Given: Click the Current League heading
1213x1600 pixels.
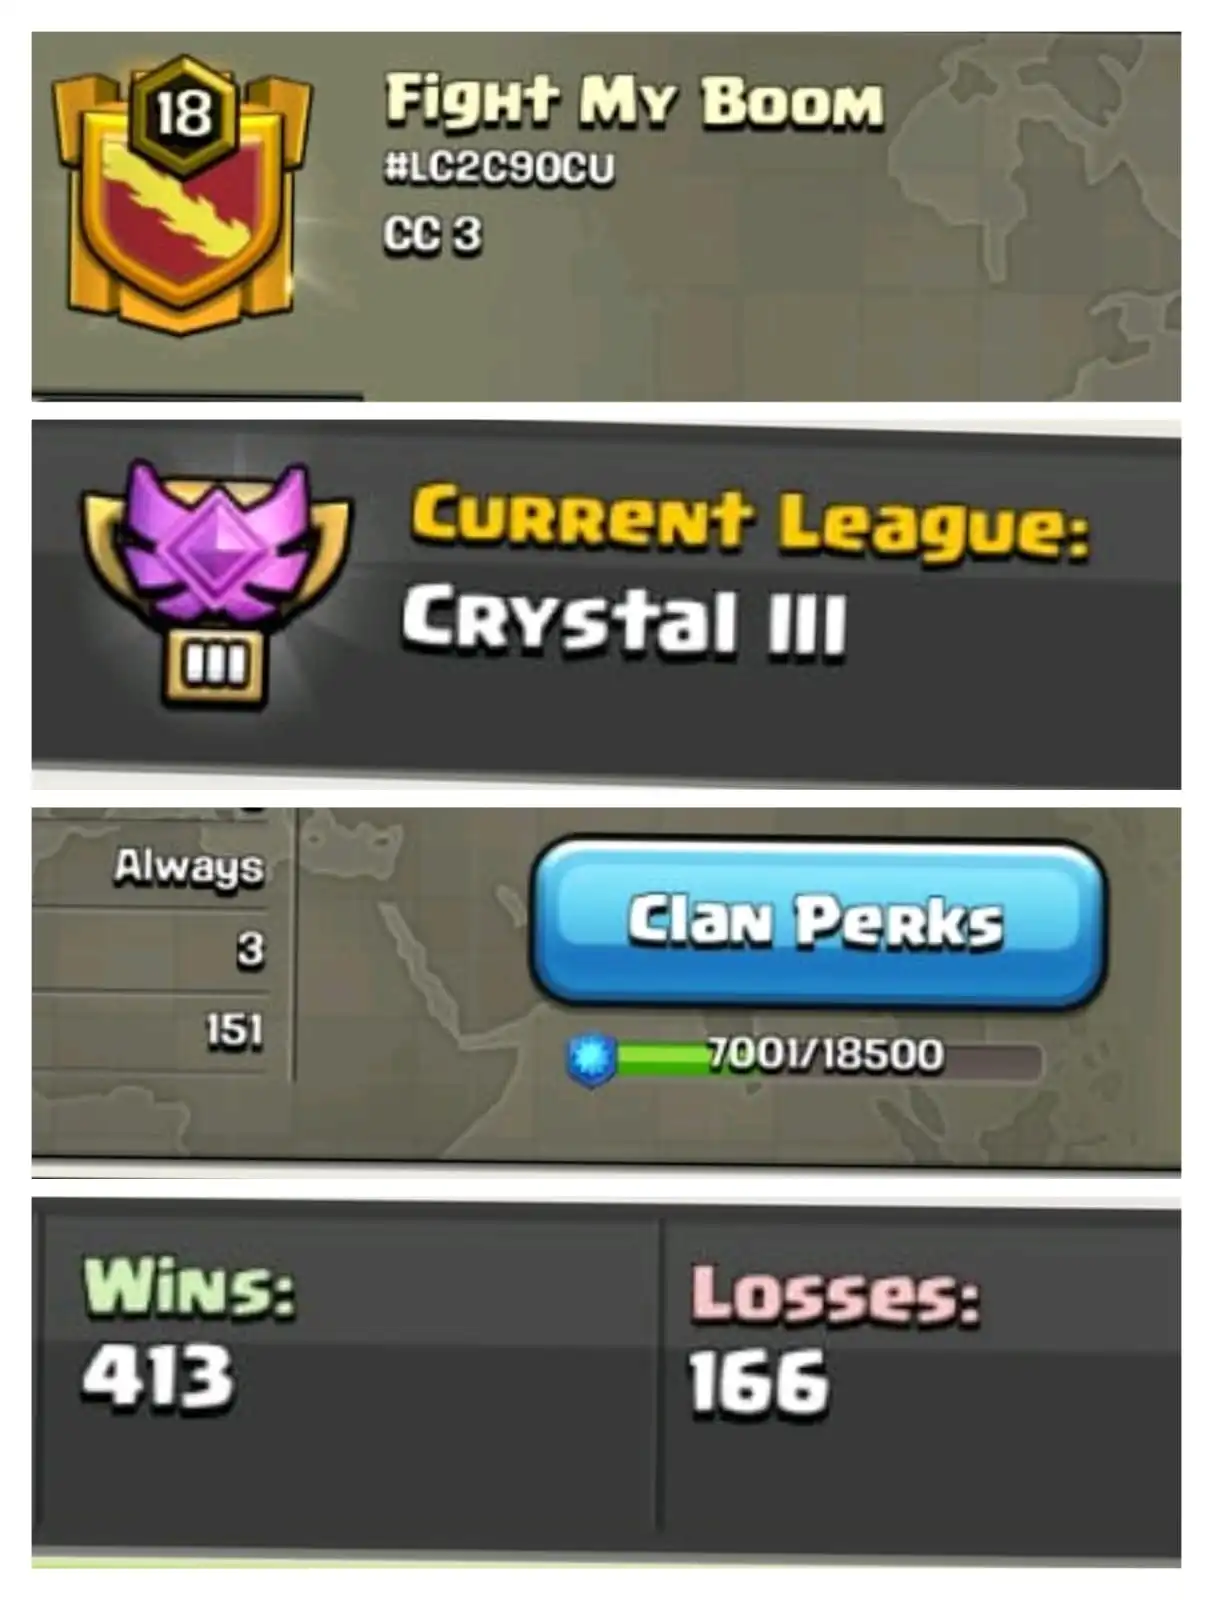Looking at the screenshot, I should coord(748,522).
